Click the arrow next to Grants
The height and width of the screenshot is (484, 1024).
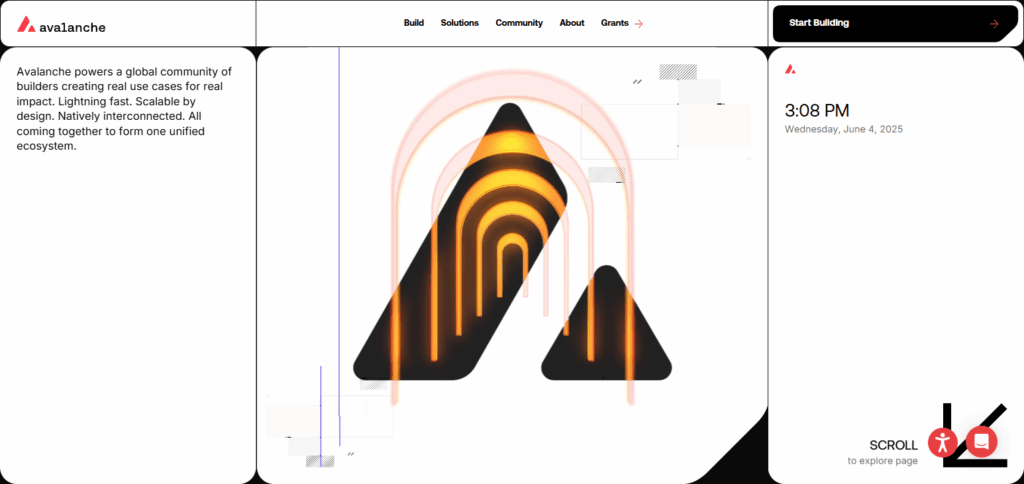(x=639, y=23)
